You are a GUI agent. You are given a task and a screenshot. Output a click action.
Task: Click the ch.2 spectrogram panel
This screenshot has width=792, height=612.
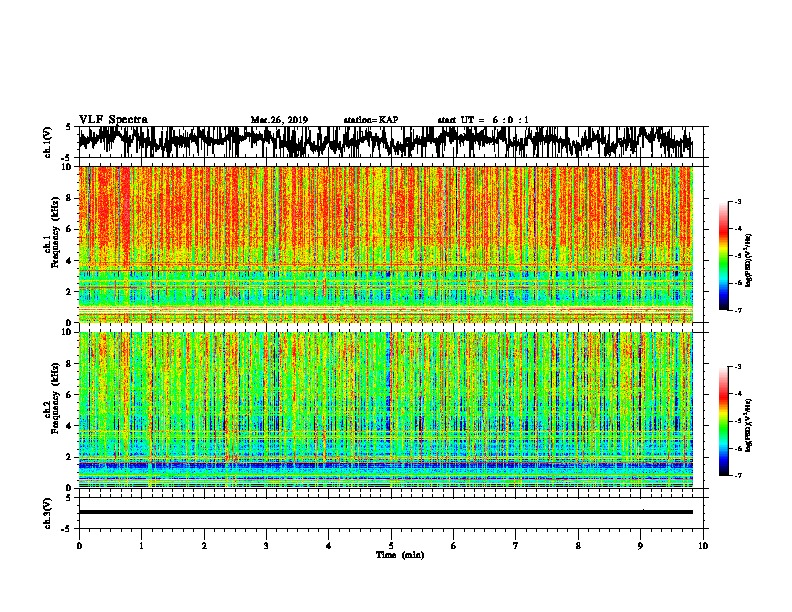click(385, 410)
